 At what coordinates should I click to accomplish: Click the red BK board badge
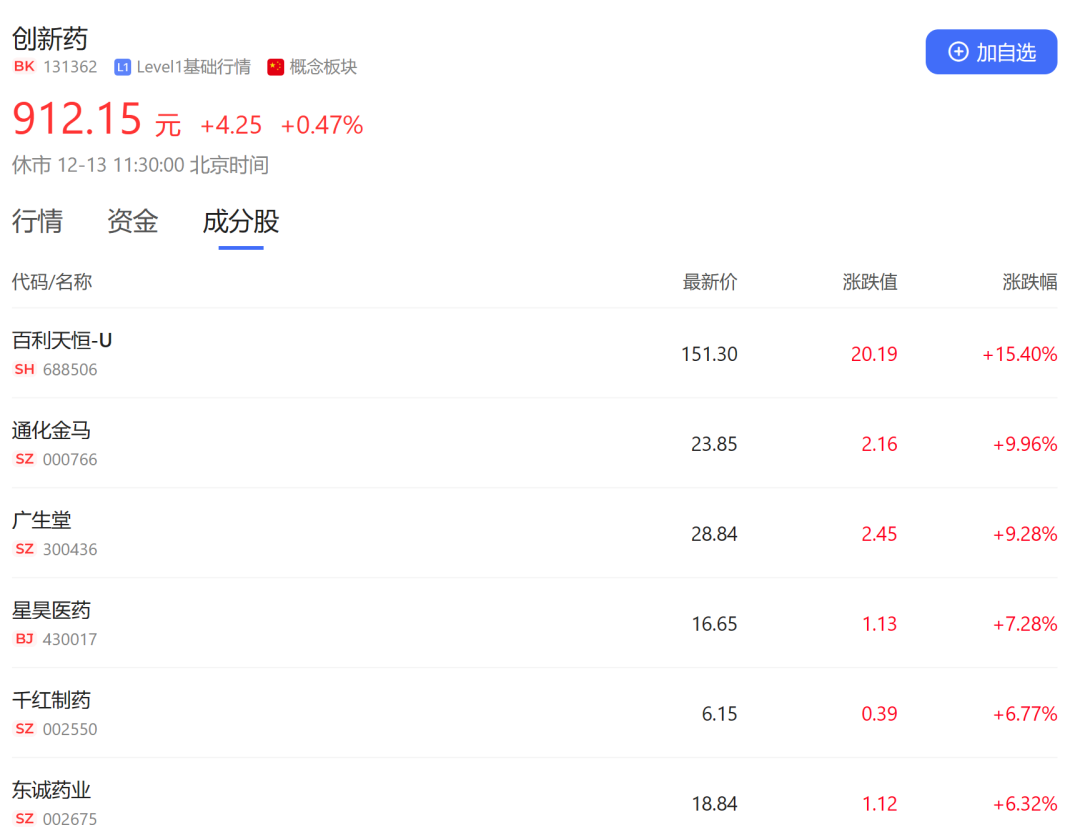coord(24,66)
